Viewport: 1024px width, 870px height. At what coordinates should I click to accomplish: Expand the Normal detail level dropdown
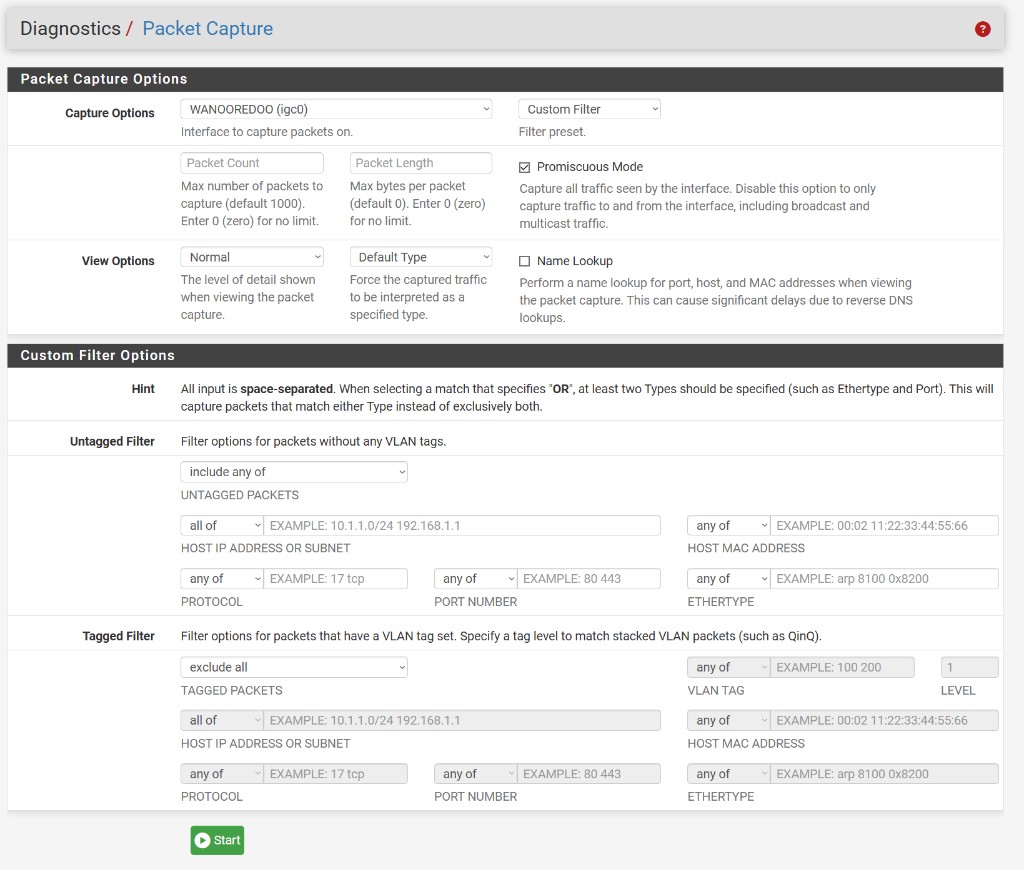[252, 257]
